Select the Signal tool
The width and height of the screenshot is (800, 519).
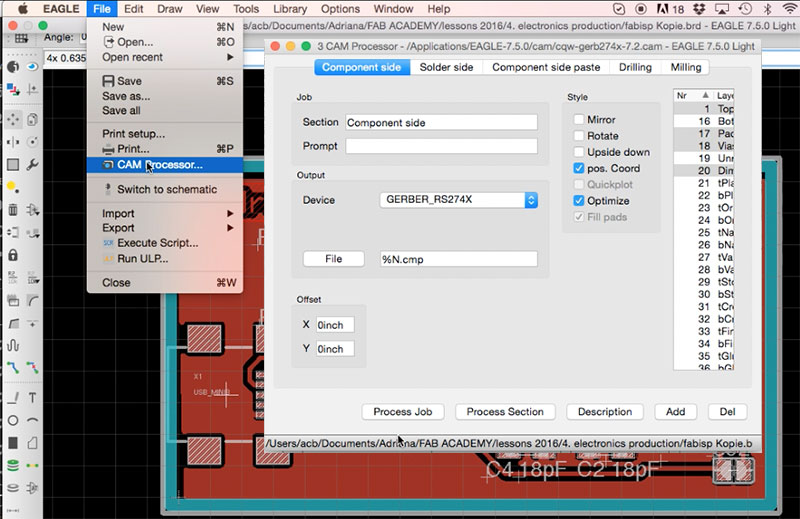tap(32, 465)
